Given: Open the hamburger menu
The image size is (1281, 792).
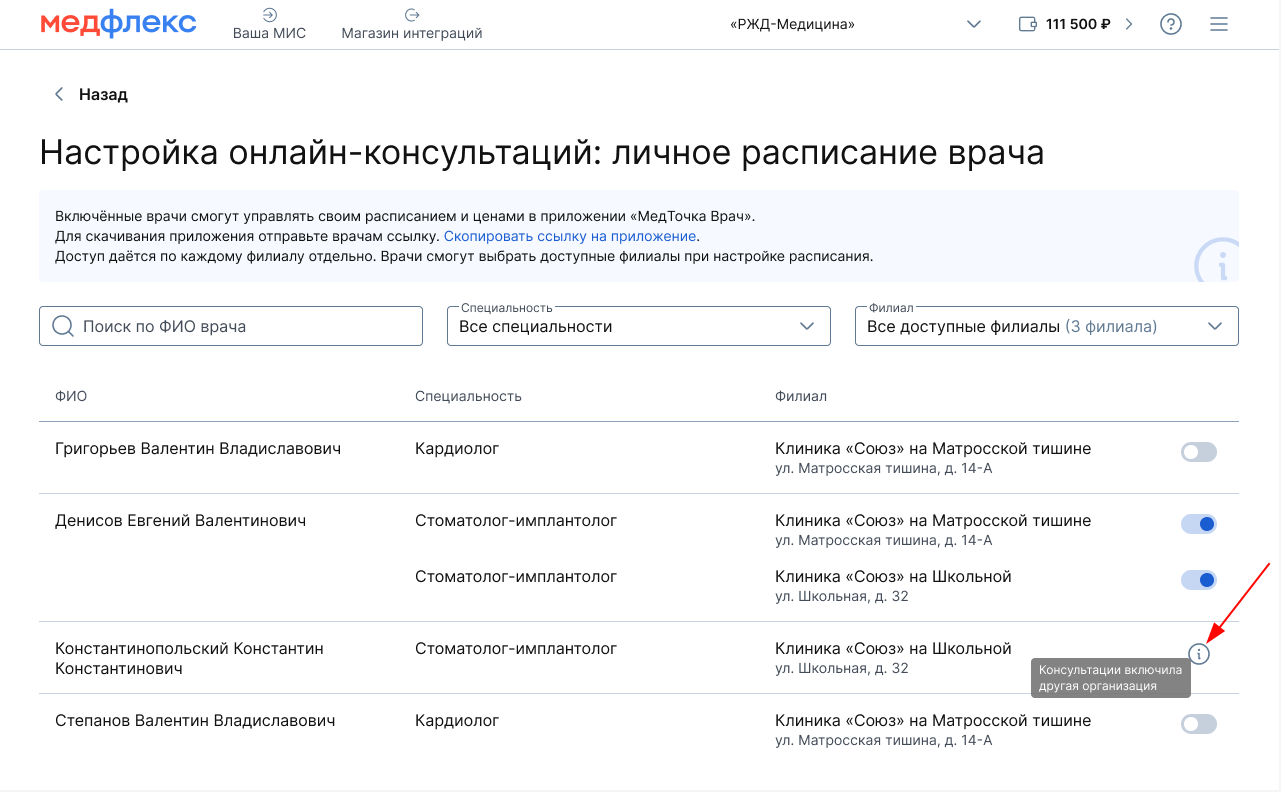Looking at the screenshot, I should (1218, 24).
